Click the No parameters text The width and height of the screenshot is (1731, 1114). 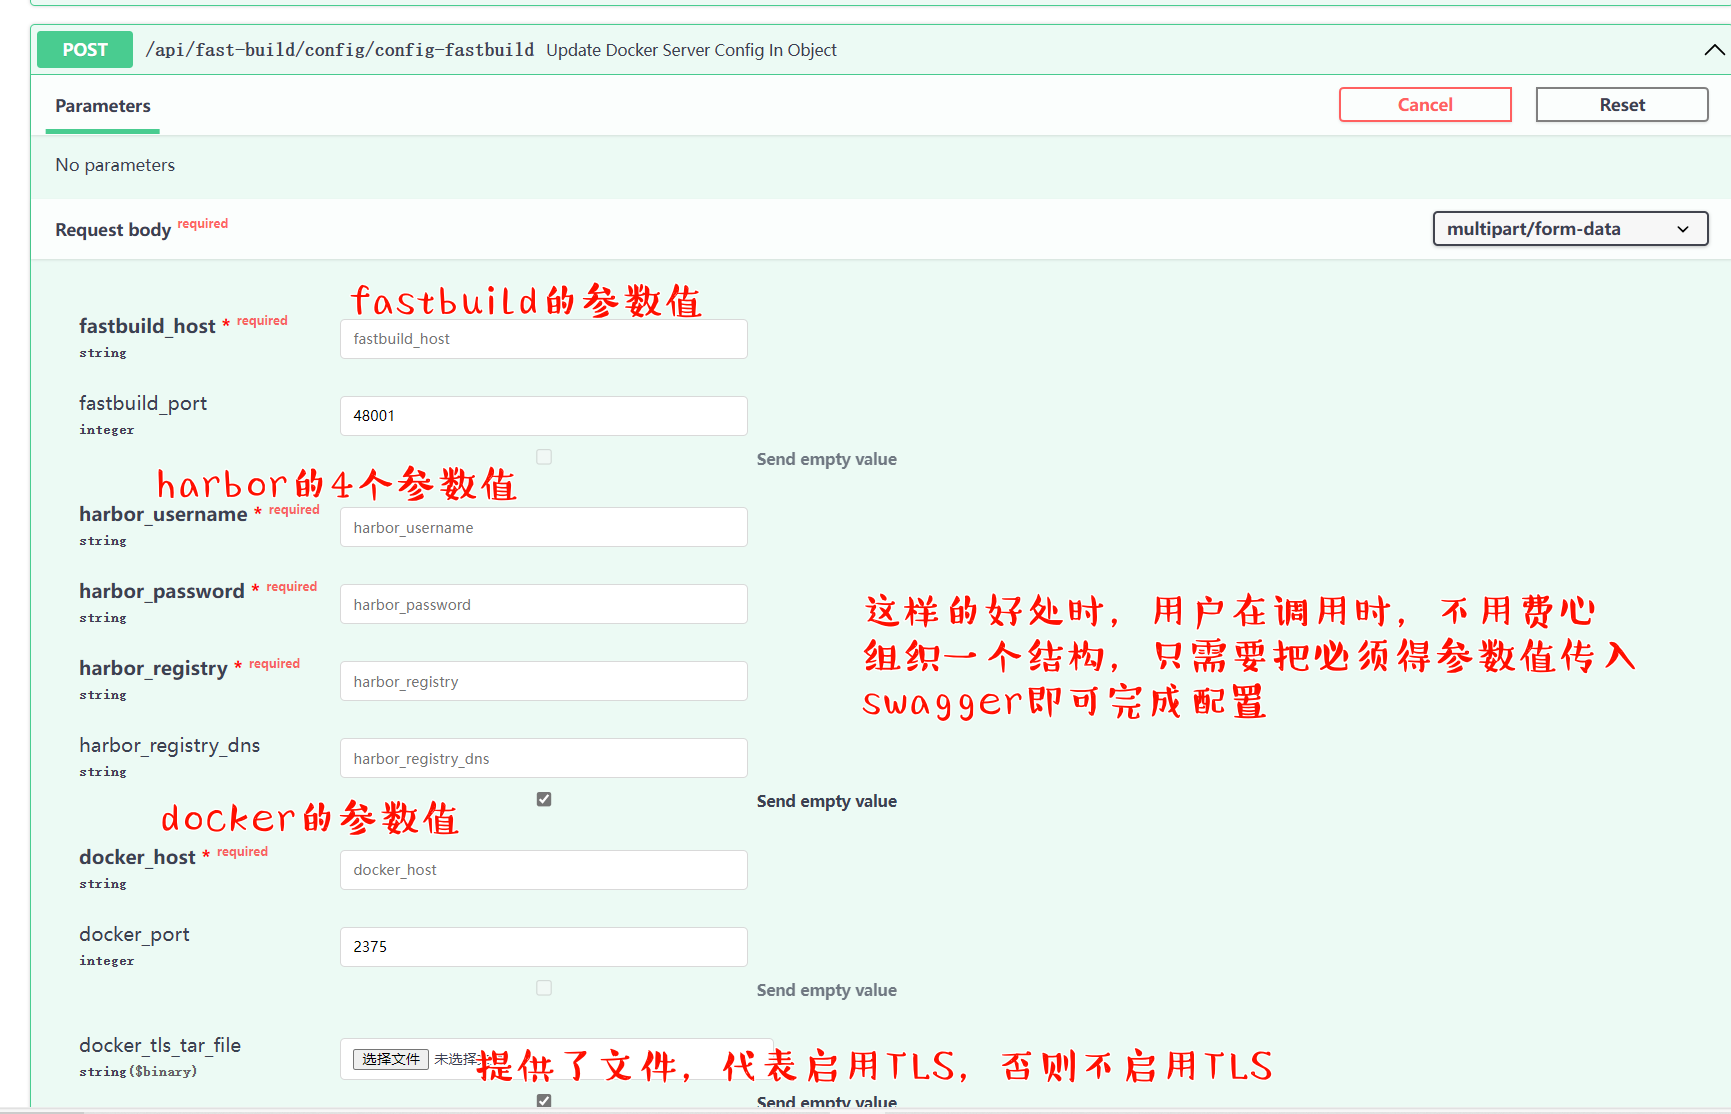tap(115, 165)
